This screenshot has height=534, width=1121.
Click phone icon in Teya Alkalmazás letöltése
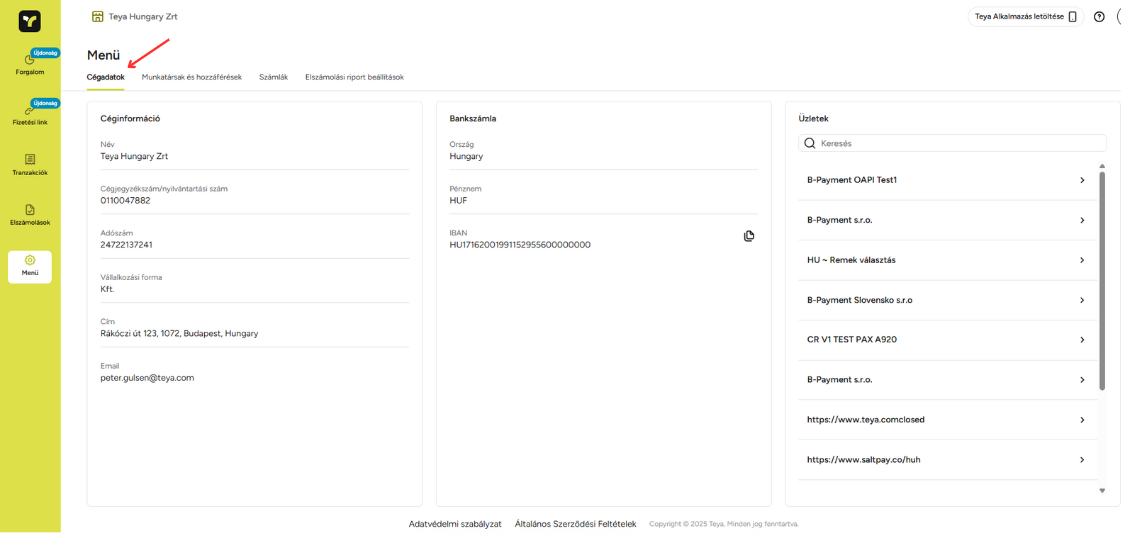click(1072, 16)
